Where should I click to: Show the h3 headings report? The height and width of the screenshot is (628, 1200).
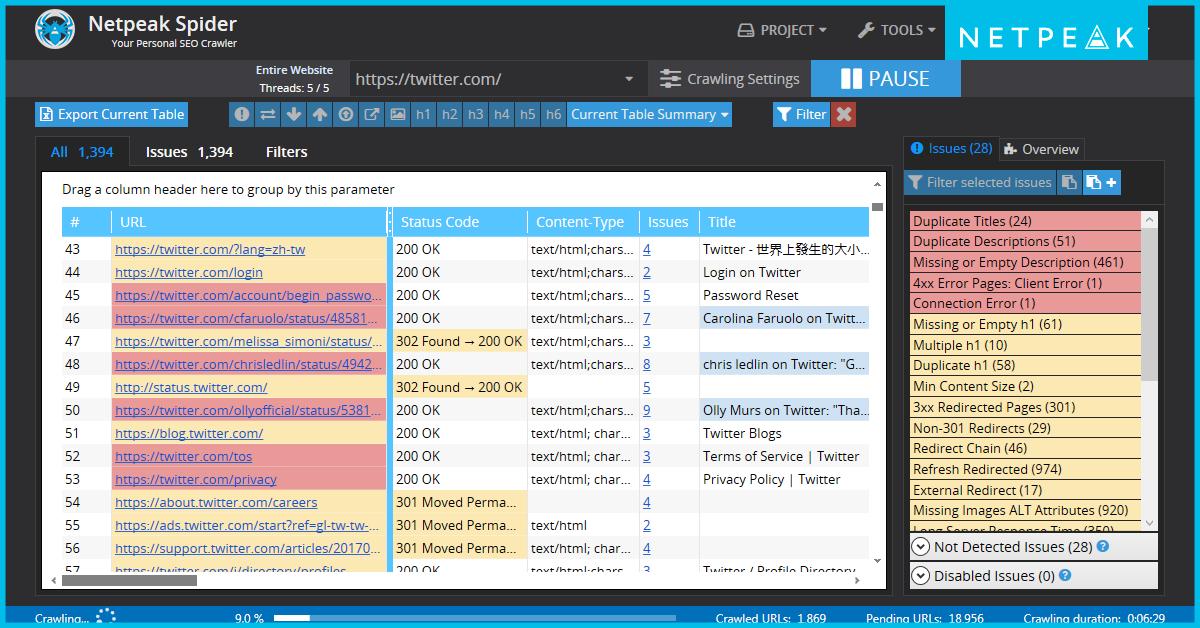coord(475,114)
